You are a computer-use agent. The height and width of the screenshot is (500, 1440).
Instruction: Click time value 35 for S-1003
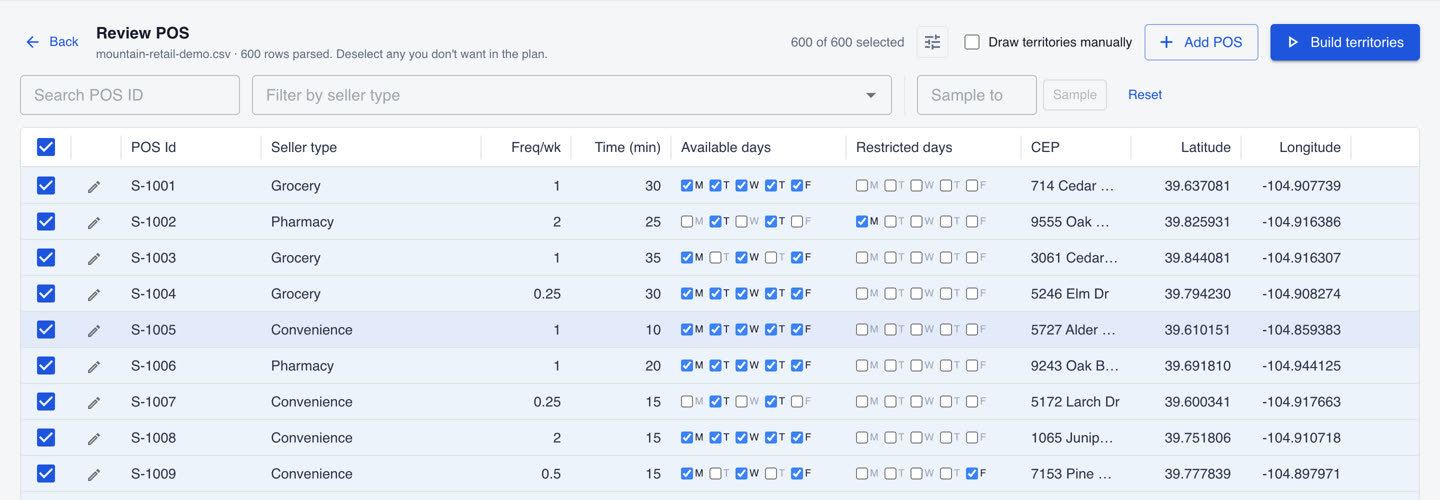[x=653, y=258]
